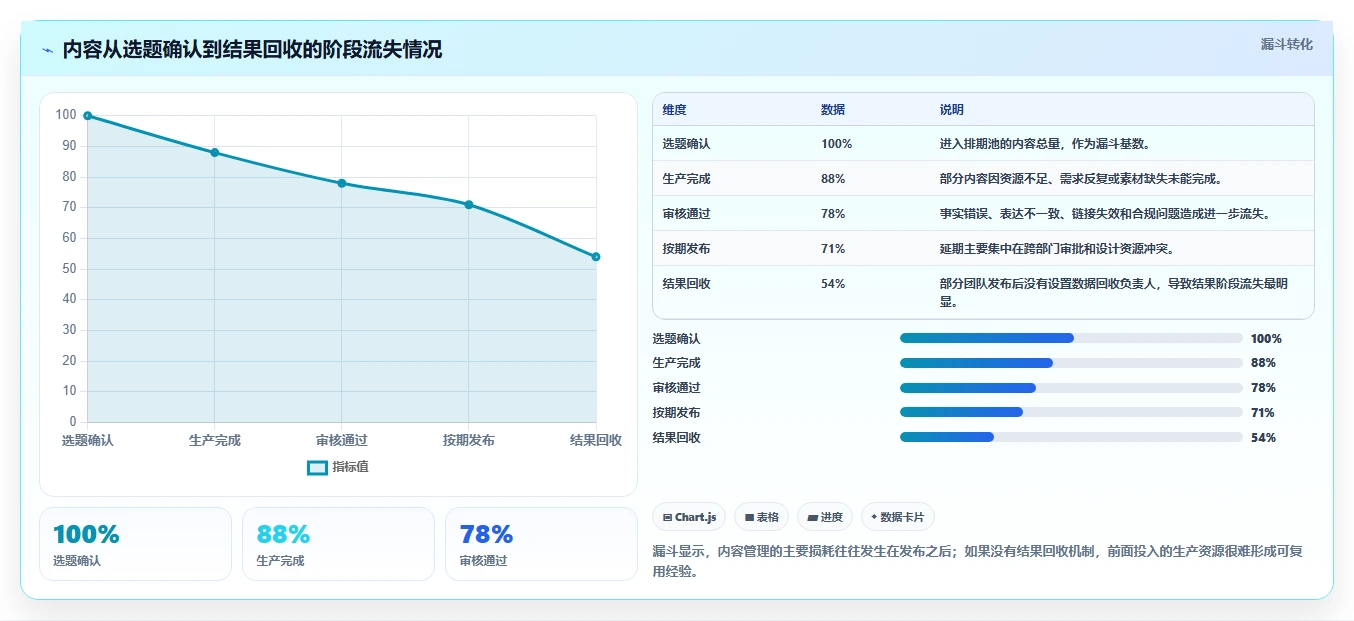Click the 54% table data cell
1354x621 pixels.
833,284
